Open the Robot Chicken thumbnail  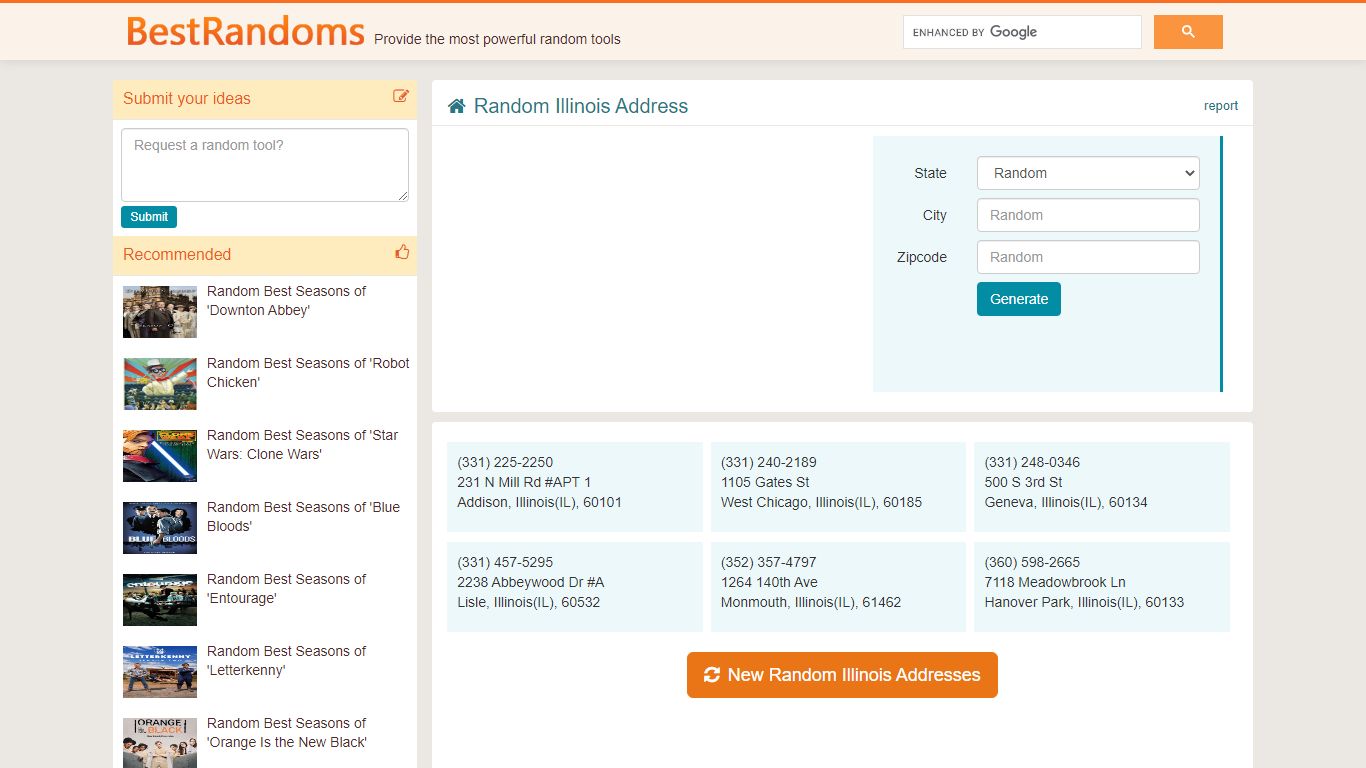pos(160,384)
